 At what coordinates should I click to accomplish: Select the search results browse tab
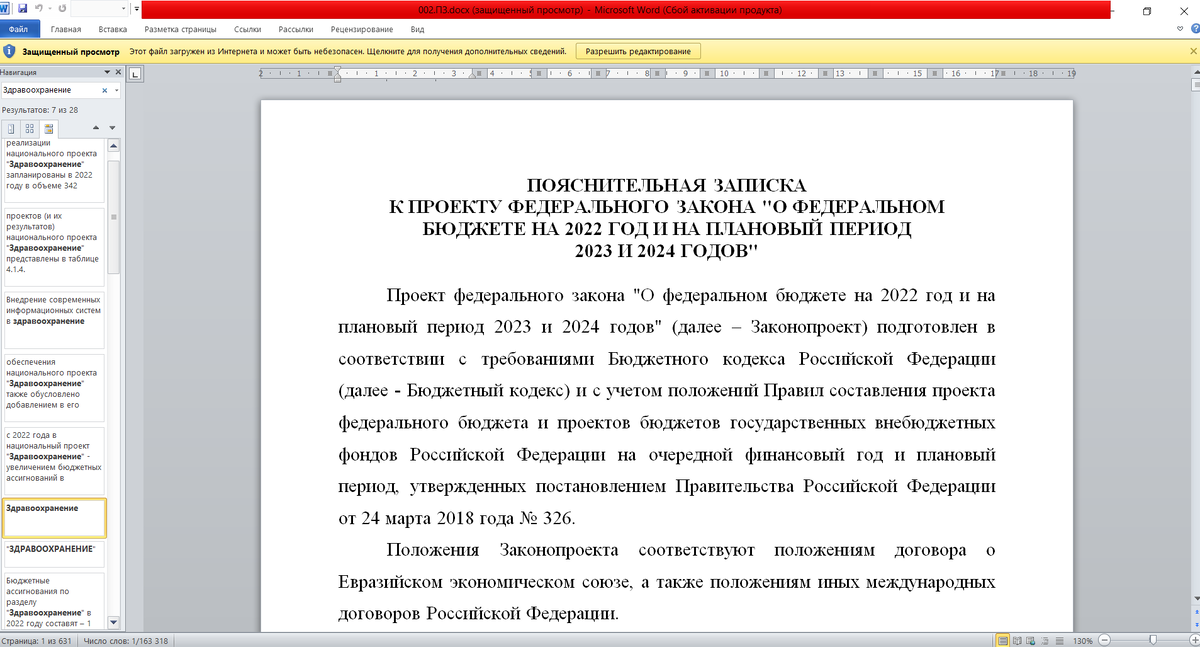pos(48,129)
